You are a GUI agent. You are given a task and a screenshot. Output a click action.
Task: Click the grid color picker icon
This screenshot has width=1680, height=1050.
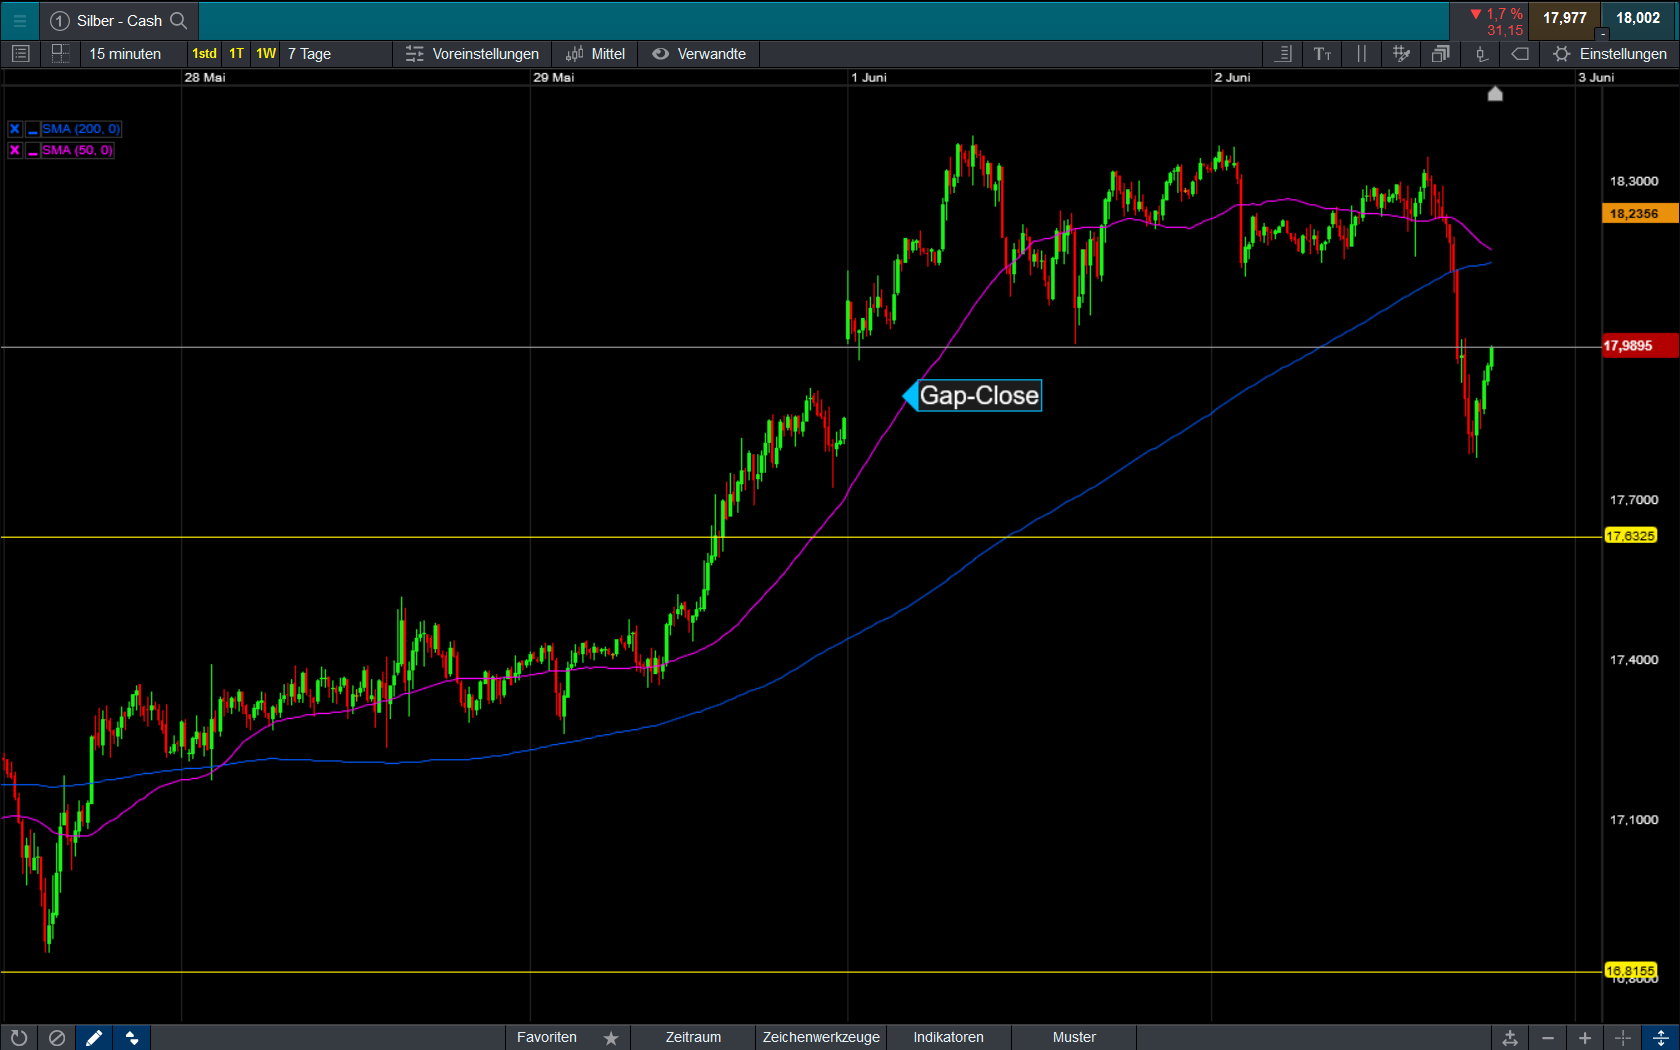tap(1401, 54)
